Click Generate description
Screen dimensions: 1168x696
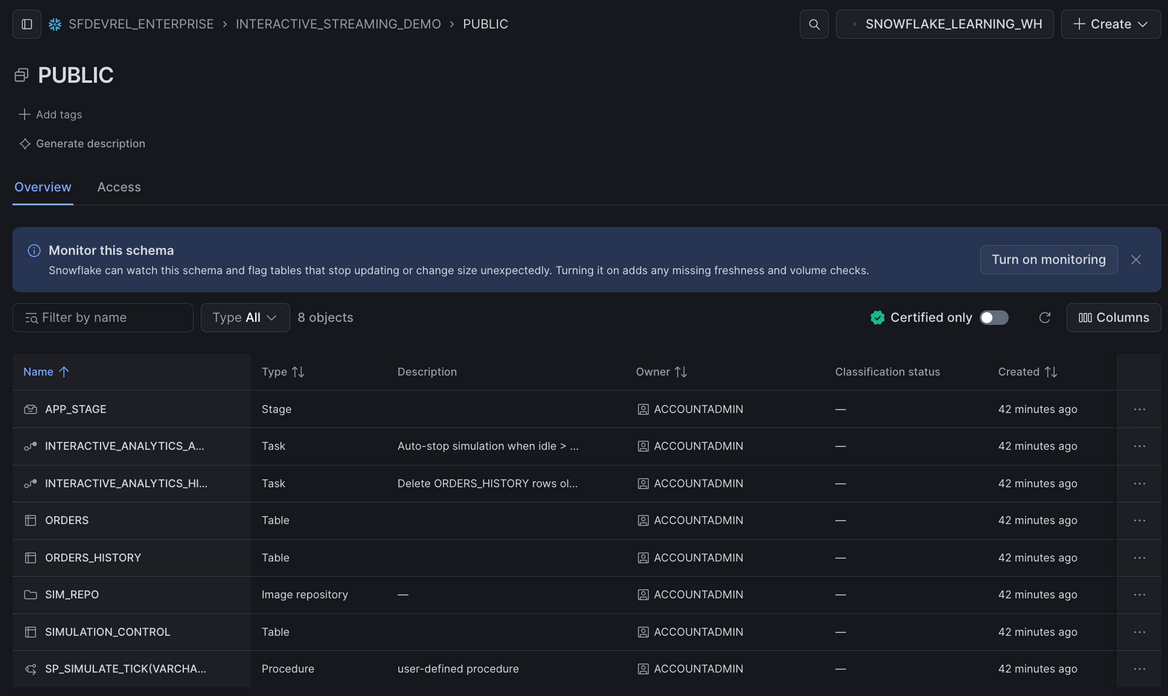pyautogui.click(x=82, y=143)
